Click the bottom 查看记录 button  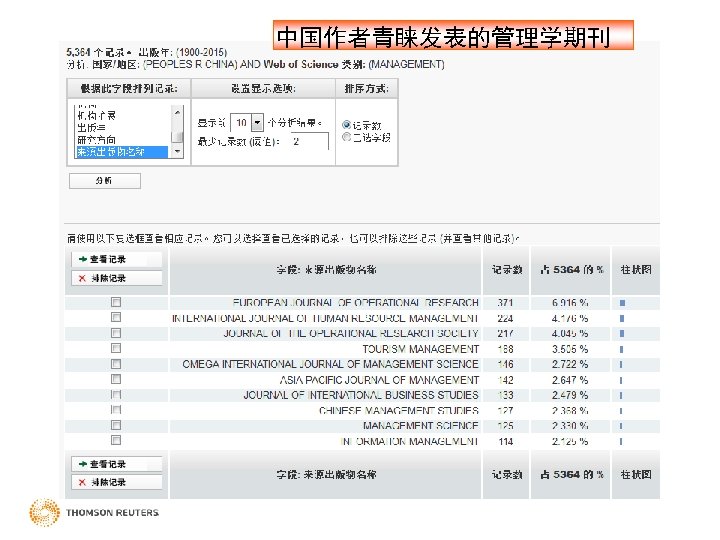(117, 464)
